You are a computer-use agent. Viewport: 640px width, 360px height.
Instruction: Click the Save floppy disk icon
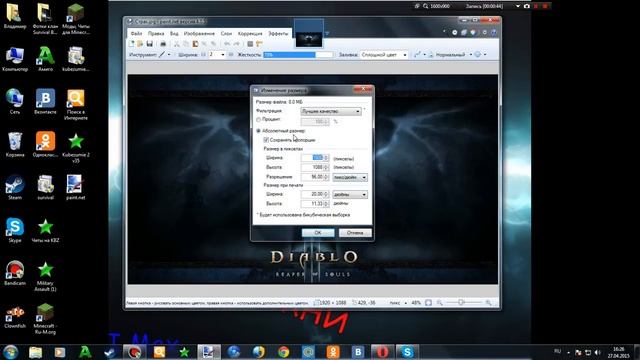(149, 44)
